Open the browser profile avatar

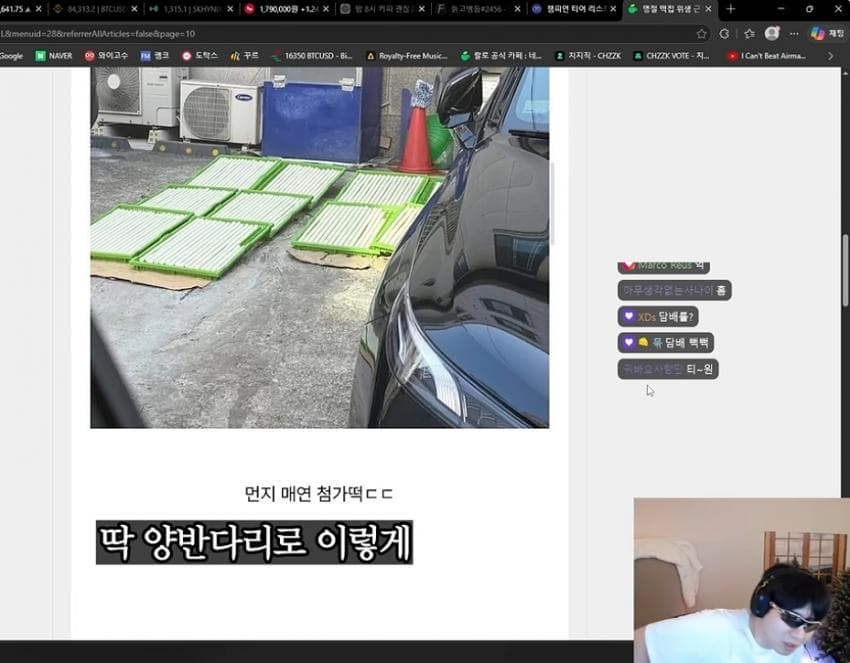point(772,34)
